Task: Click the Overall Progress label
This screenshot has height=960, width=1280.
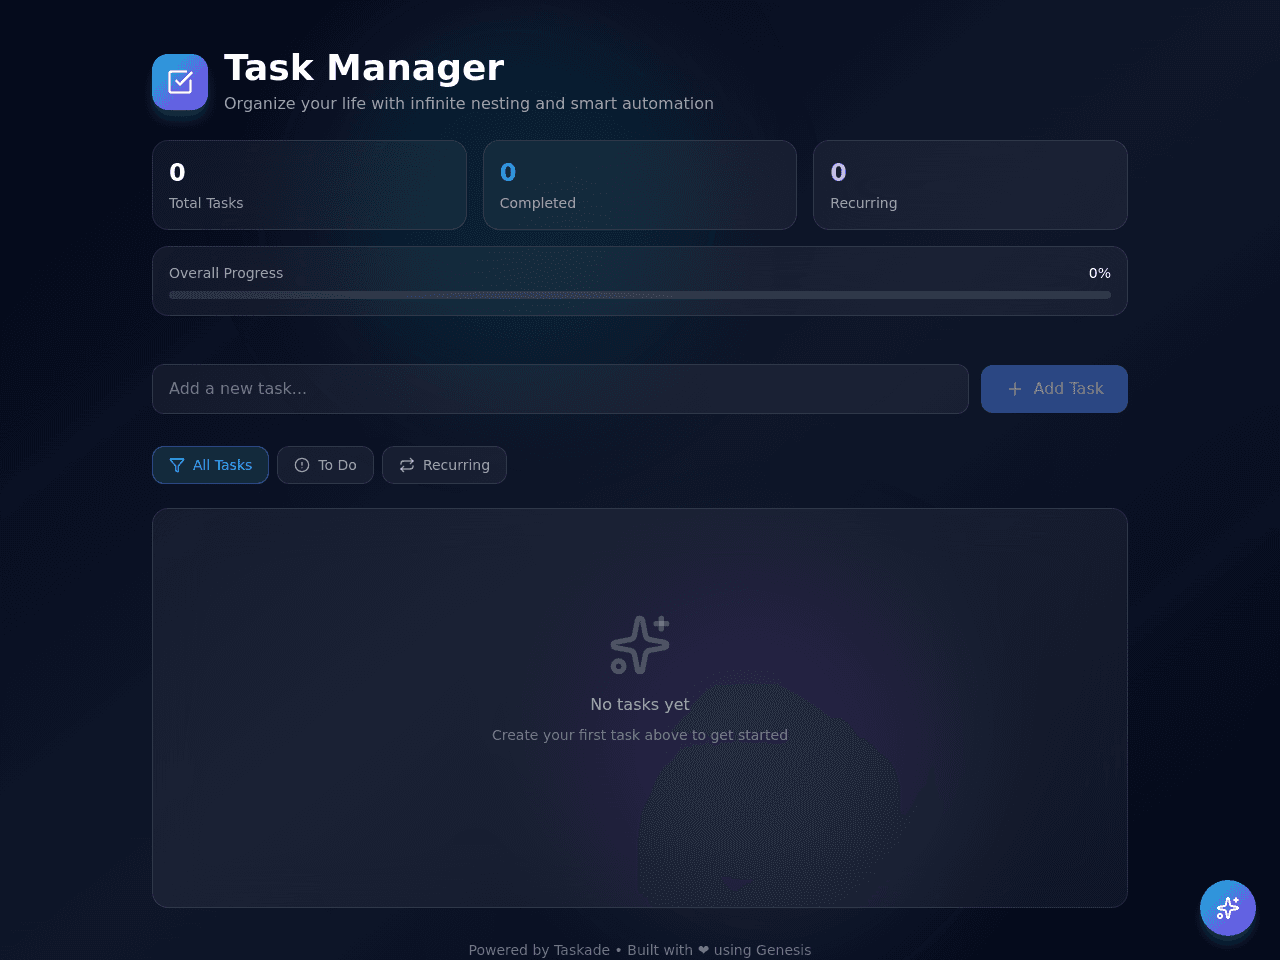Action: (x=226, y=273)
